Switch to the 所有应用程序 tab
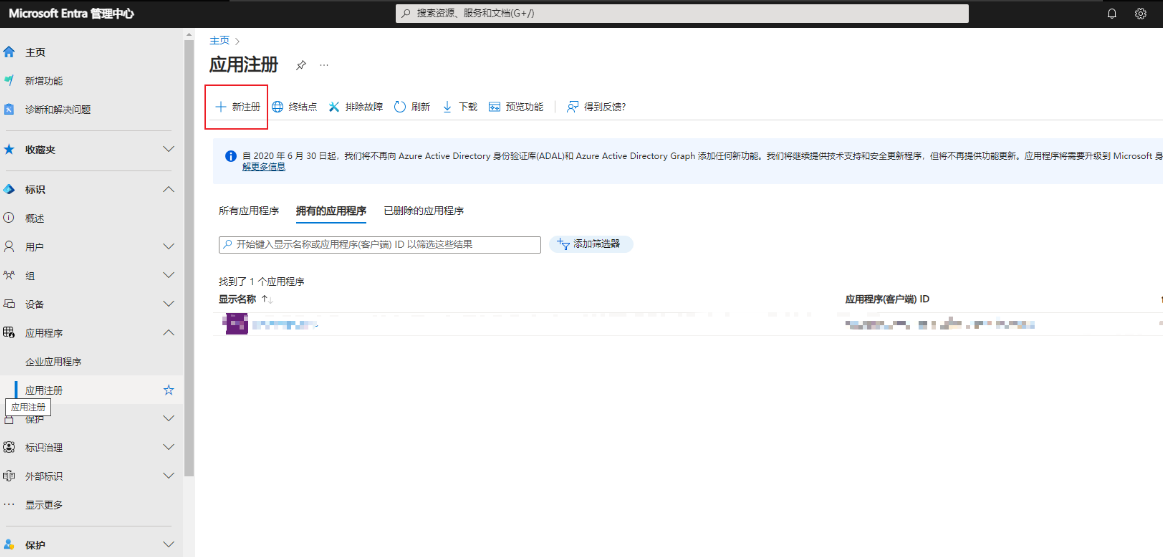1163x557 pixels. (x=248, y=211)
